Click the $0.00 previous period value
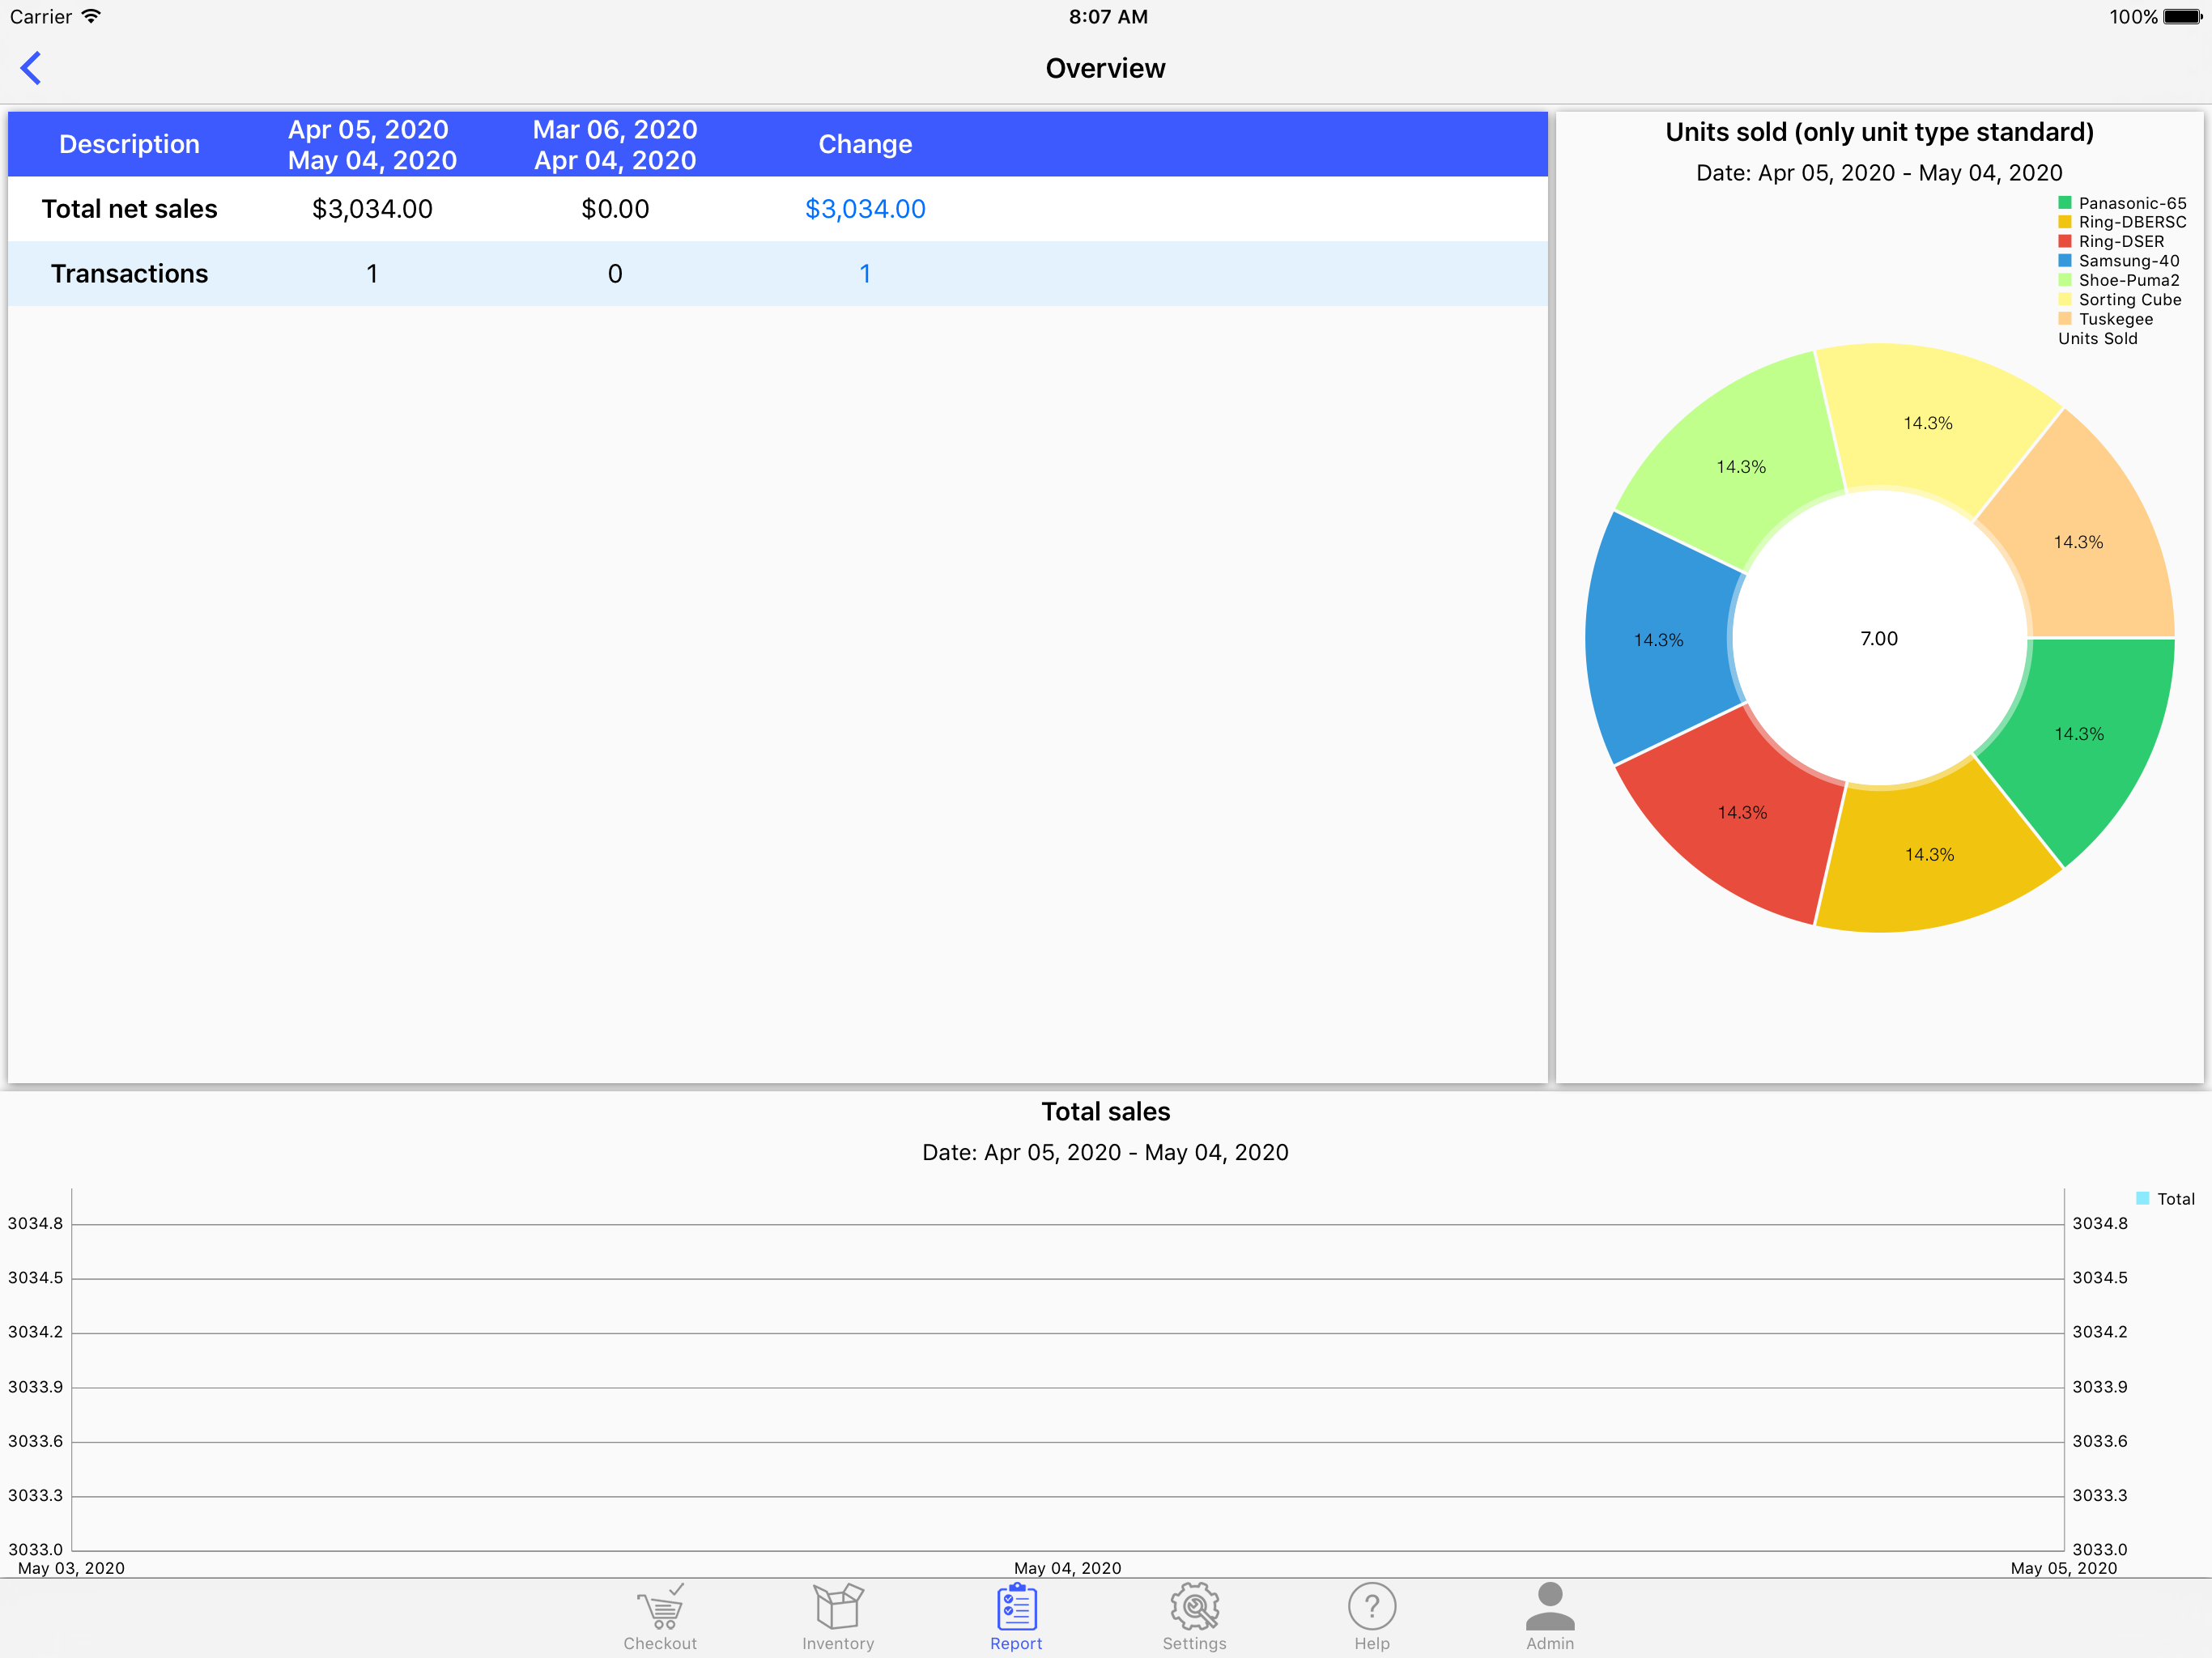This screenshot has width=2212, height=1658. click(x=615, y=209)
